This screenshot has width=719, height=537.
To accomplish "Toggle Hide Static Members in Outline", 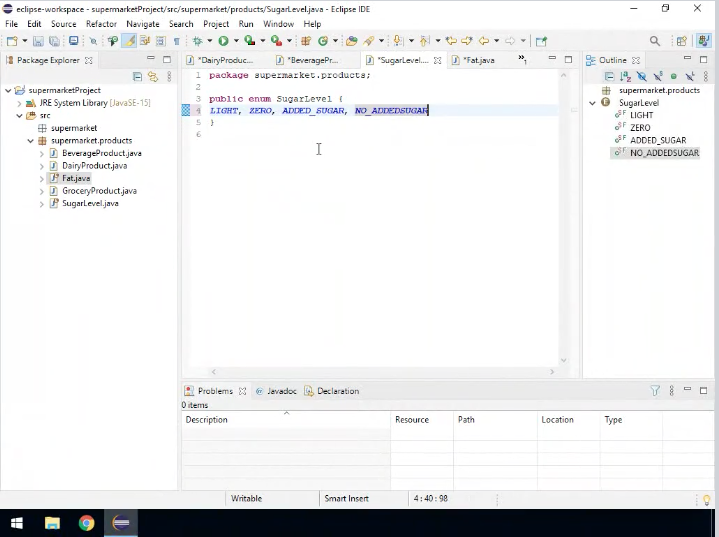I will pyautogui.click(x=657, y=77).
